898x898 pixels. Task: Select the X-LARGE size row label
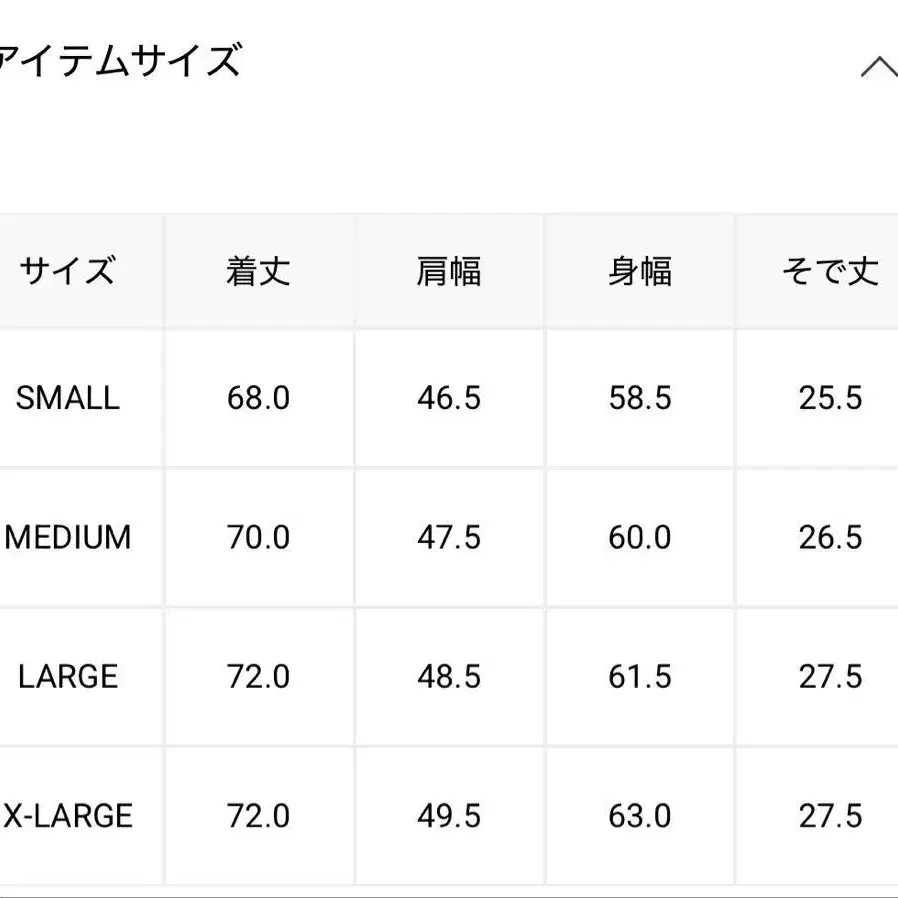click(x=68, y=816)
